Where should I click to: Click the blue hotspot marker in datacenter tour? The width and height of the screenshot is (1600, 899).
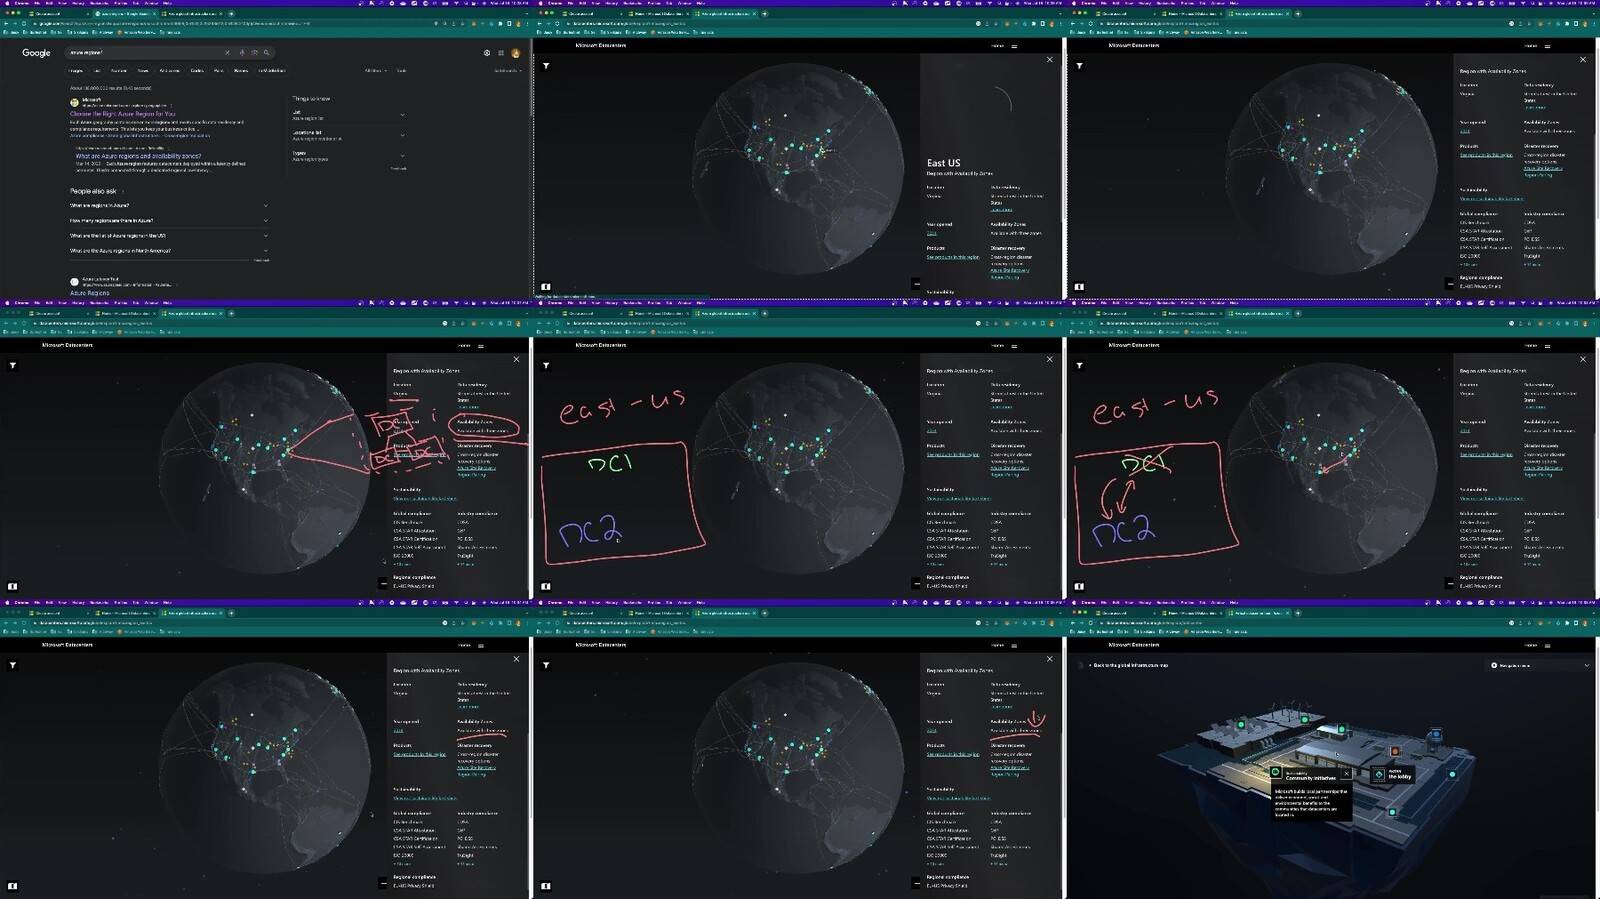click(1436, 735)
